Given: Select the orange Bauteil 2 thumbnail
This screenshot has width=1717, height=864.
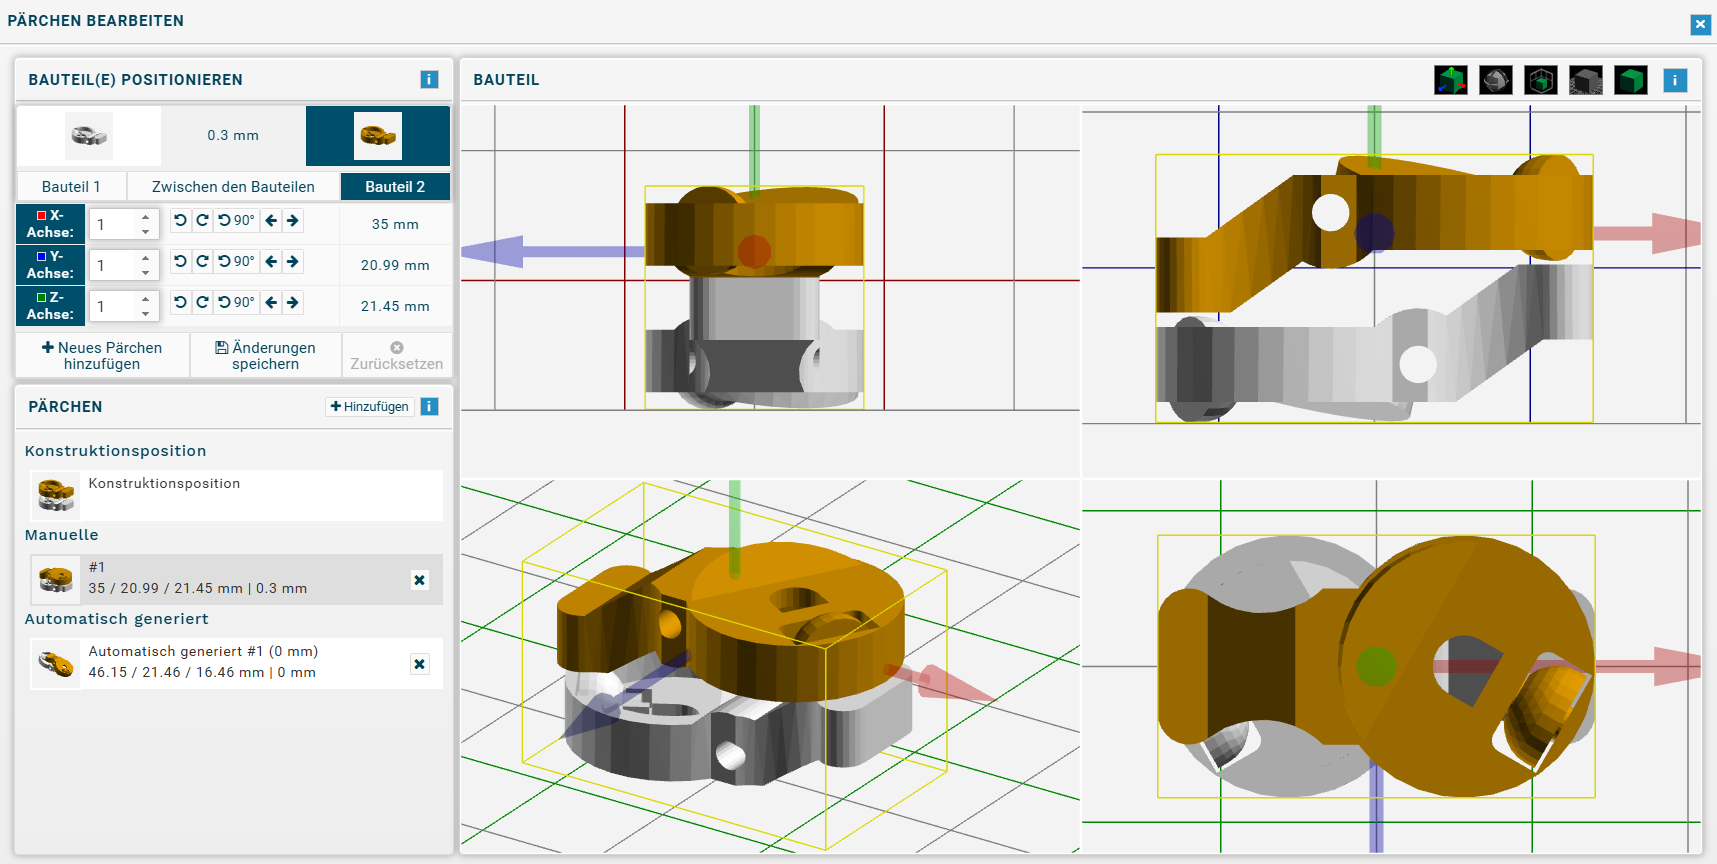Looking at the screenshot, I should (x=378, y=135).
